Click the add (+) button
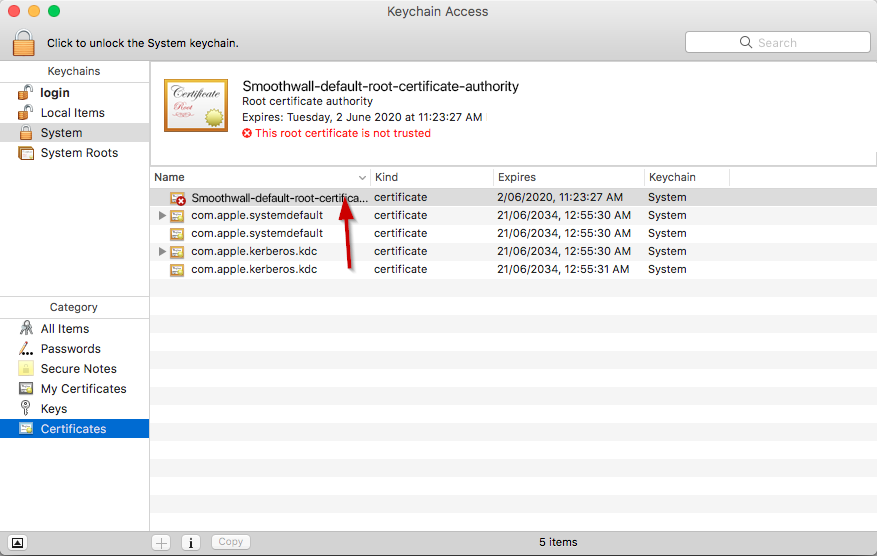Viewport: 877px width, 556px height. click(x=161, y=542)
